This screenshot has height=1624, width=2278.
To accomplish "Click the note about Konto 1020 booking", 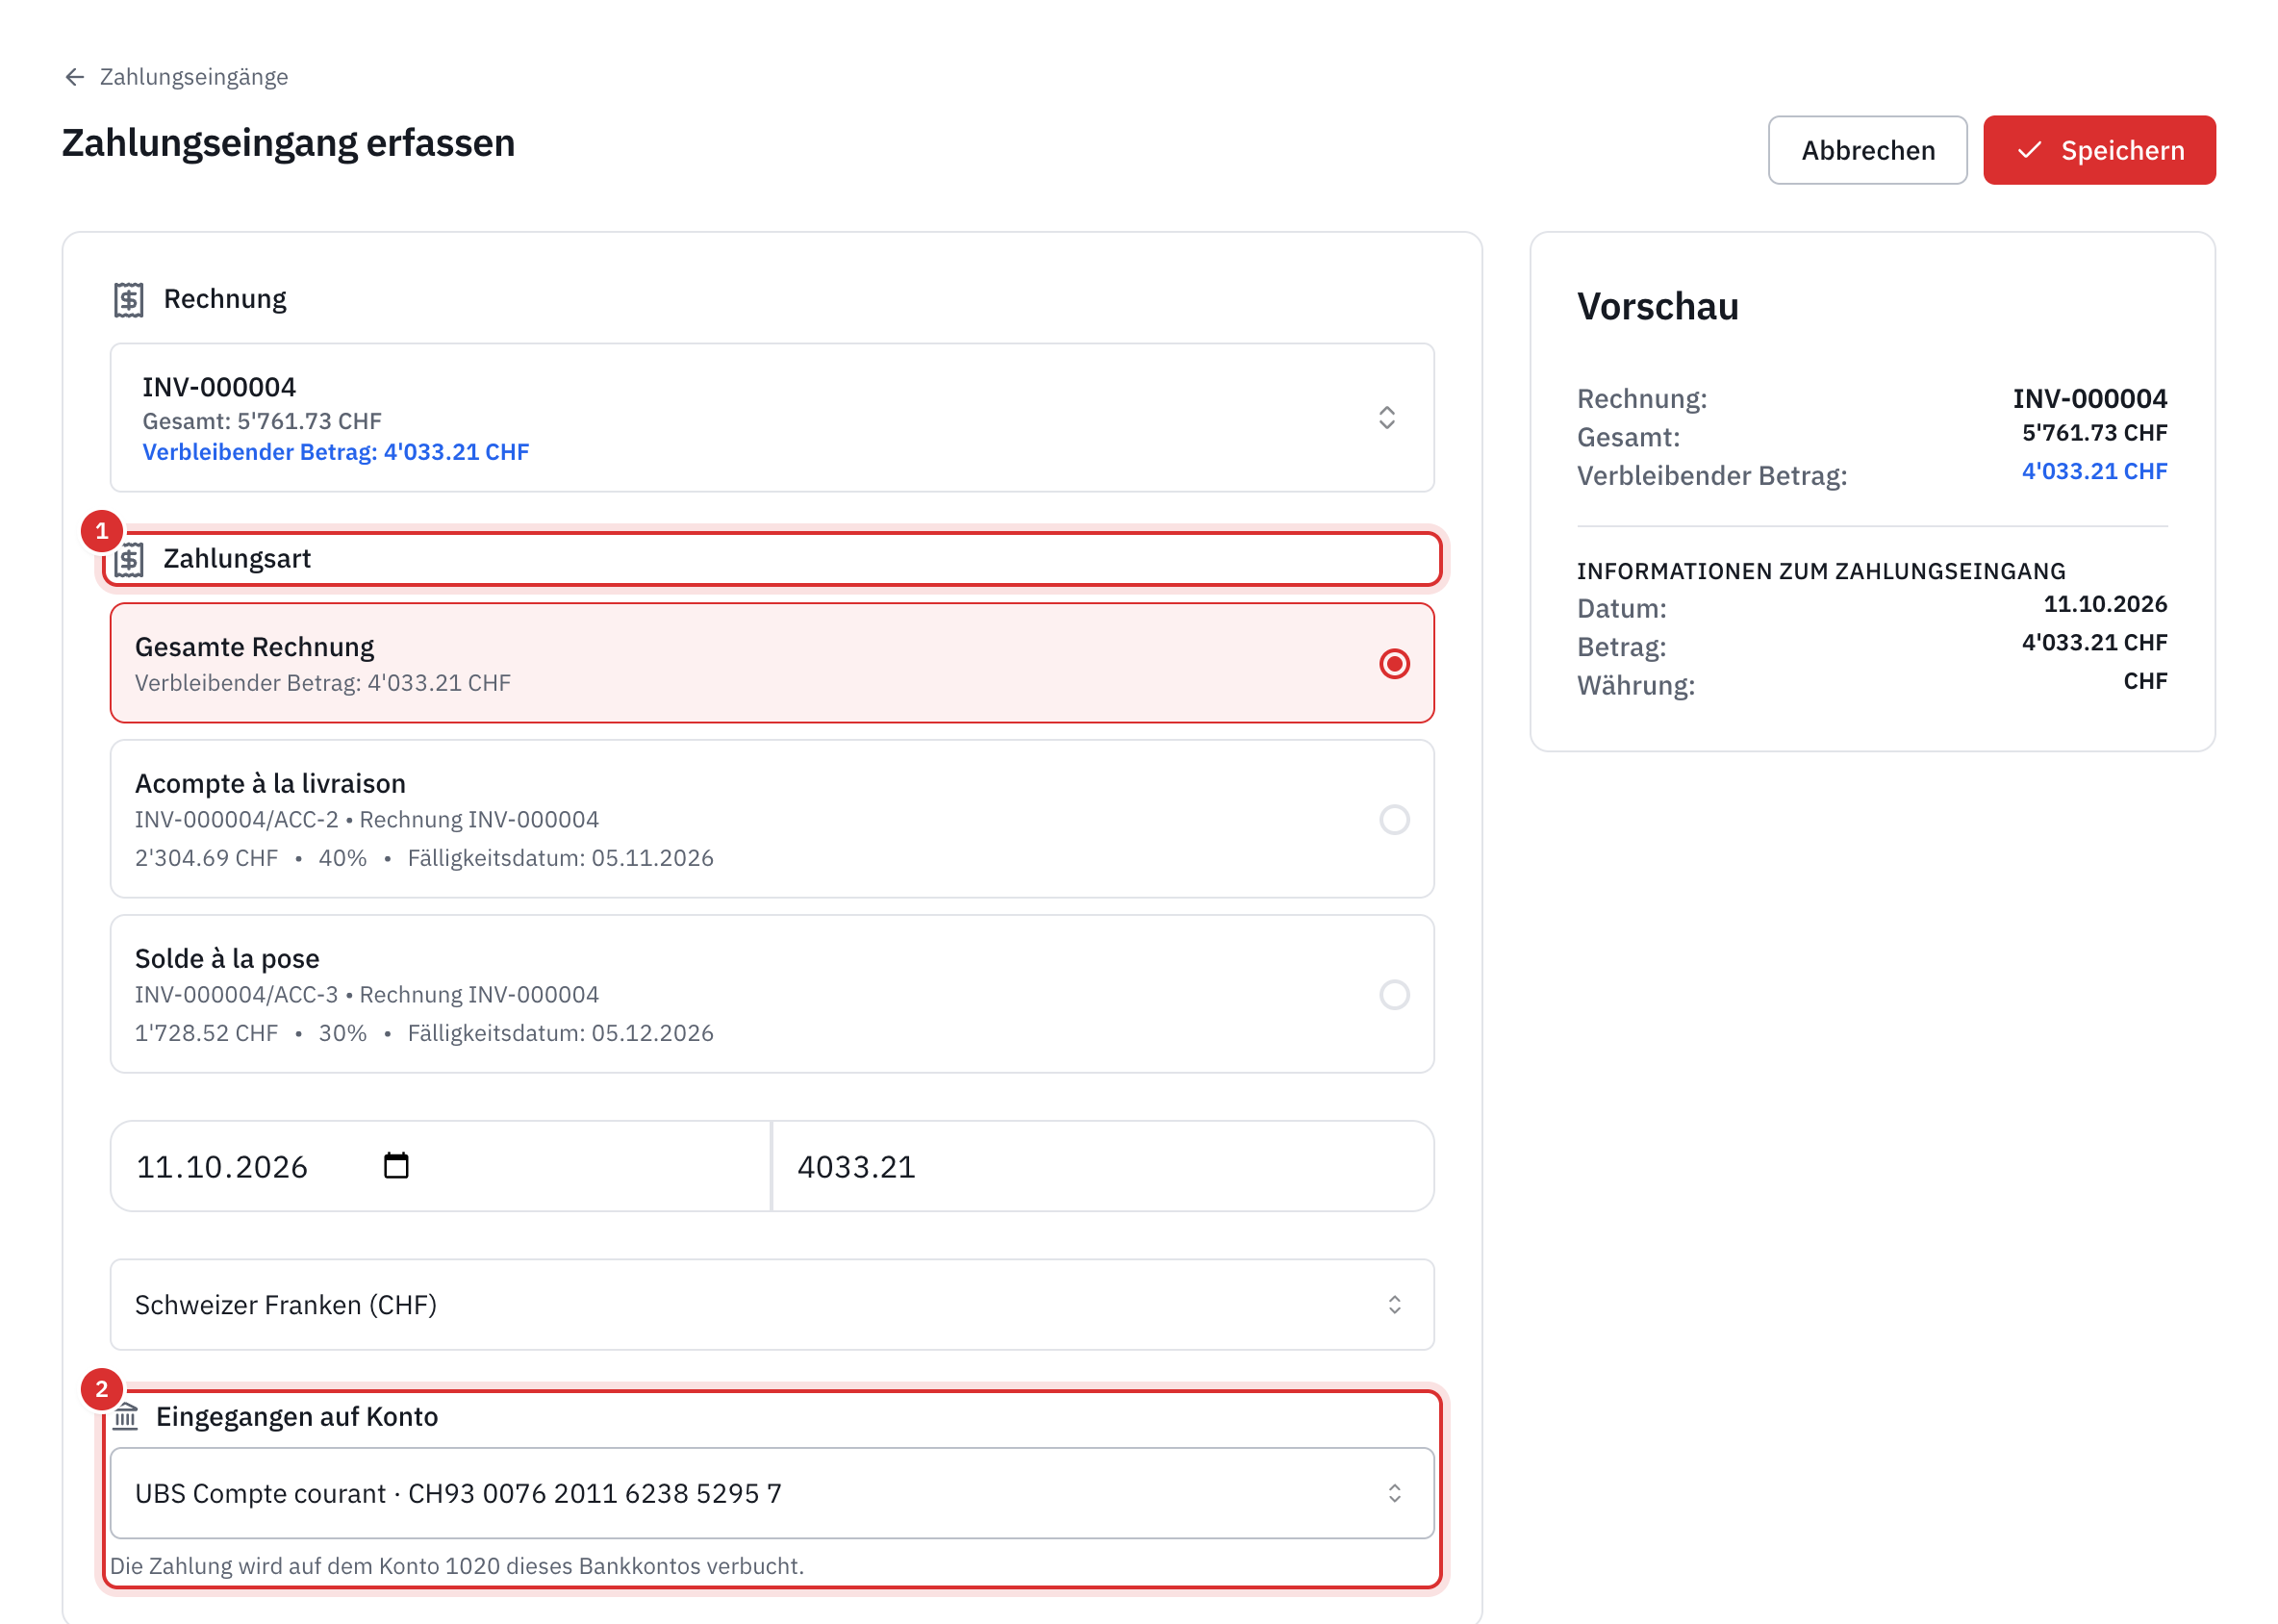I will [456, 1565].
